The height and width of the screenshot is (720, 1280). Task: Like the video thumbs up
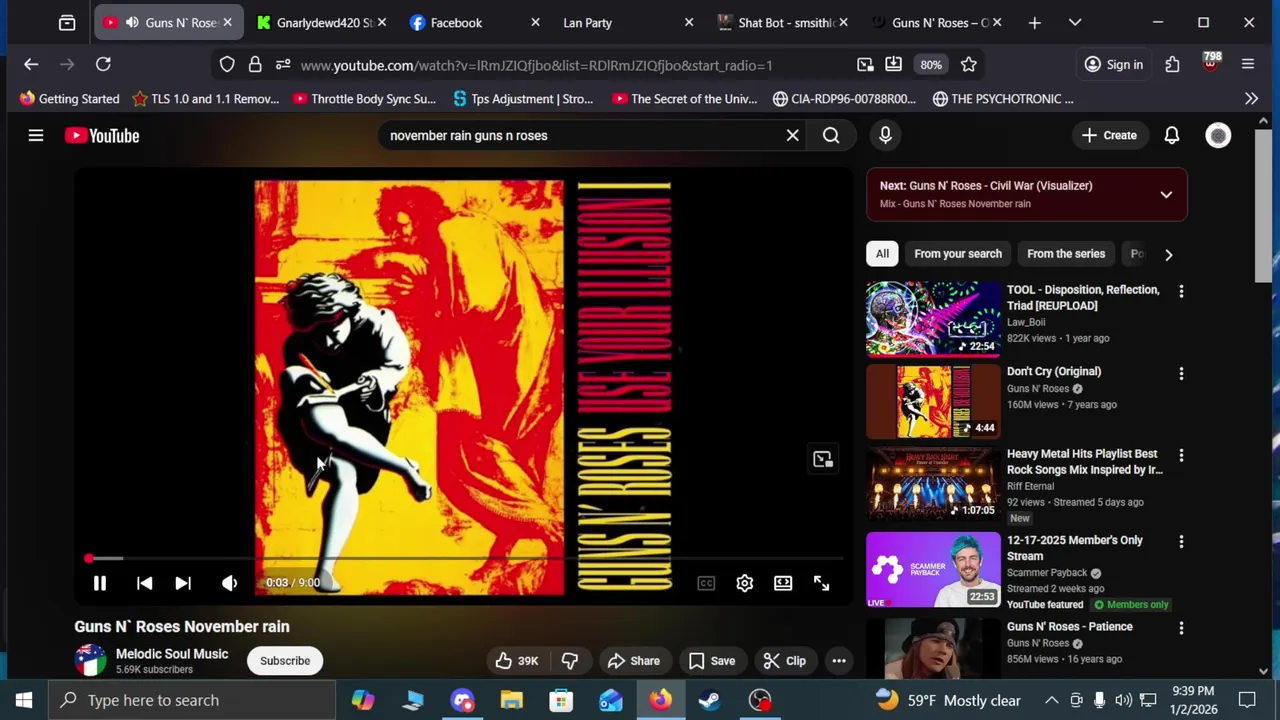point(517,661)
